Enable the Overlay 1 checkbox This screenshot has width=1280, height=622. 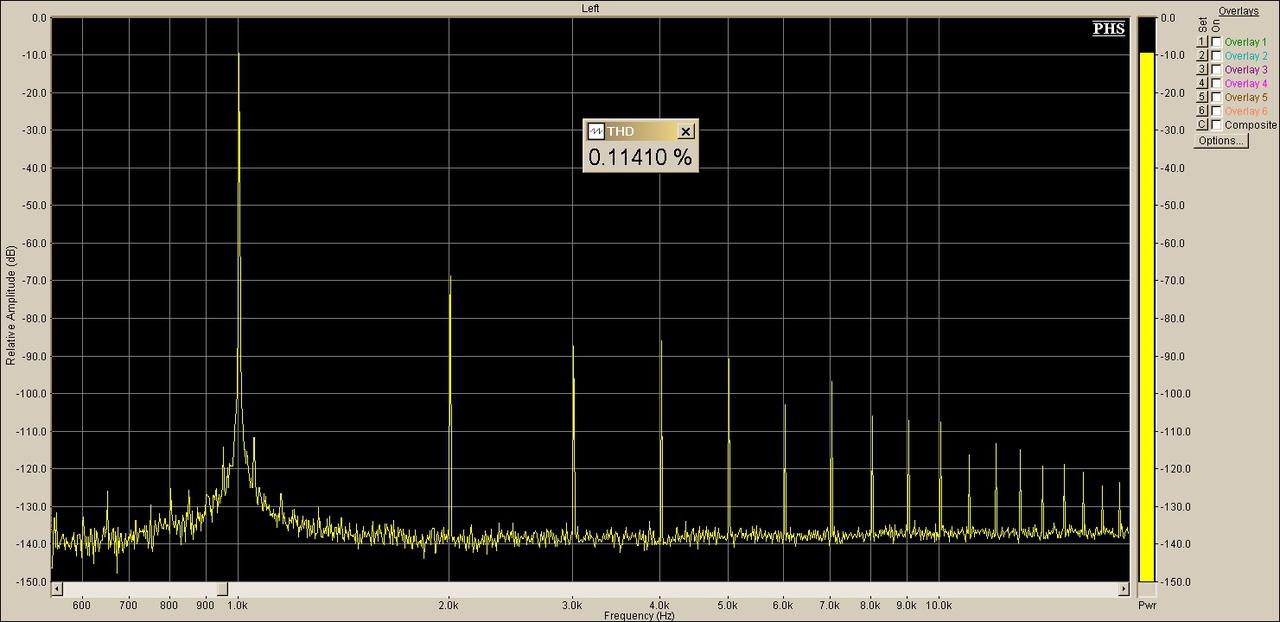point(1216,42)
